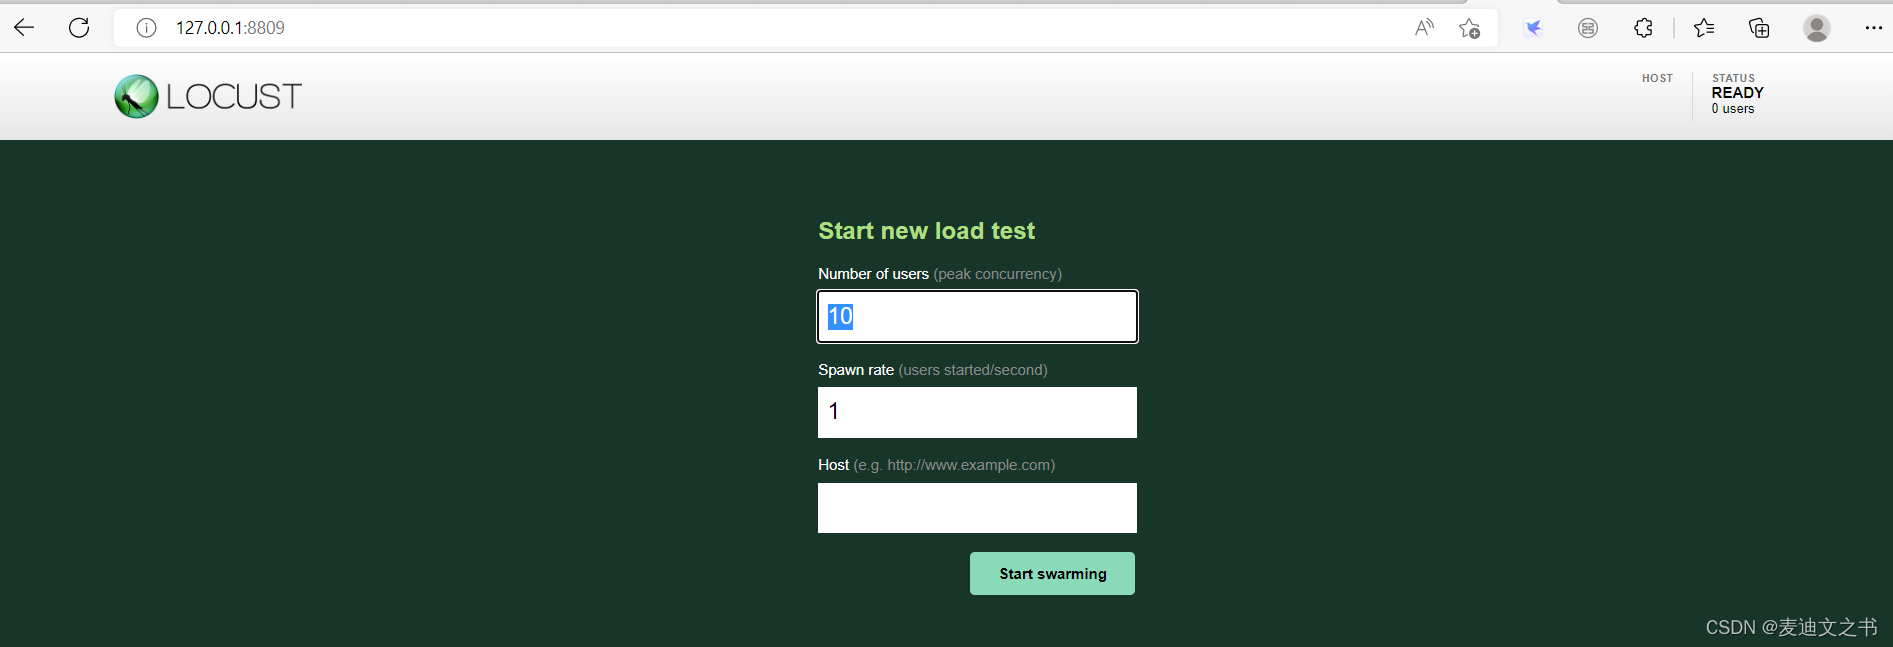Click the read aloud icon
Viewport: 1893px width, 647px height.
pos(1424,28)
